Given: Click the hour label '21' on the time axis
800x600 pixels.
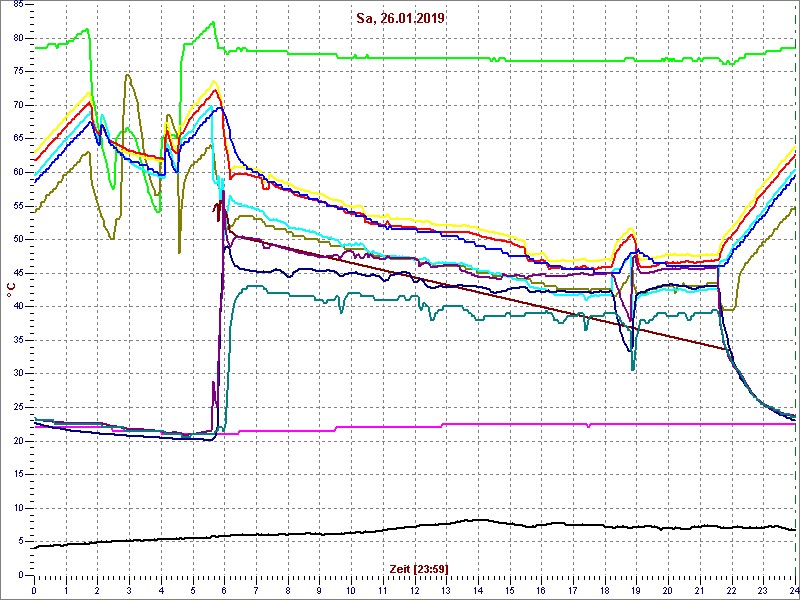Looking at the screenshot, I should (x=700, y=590).
